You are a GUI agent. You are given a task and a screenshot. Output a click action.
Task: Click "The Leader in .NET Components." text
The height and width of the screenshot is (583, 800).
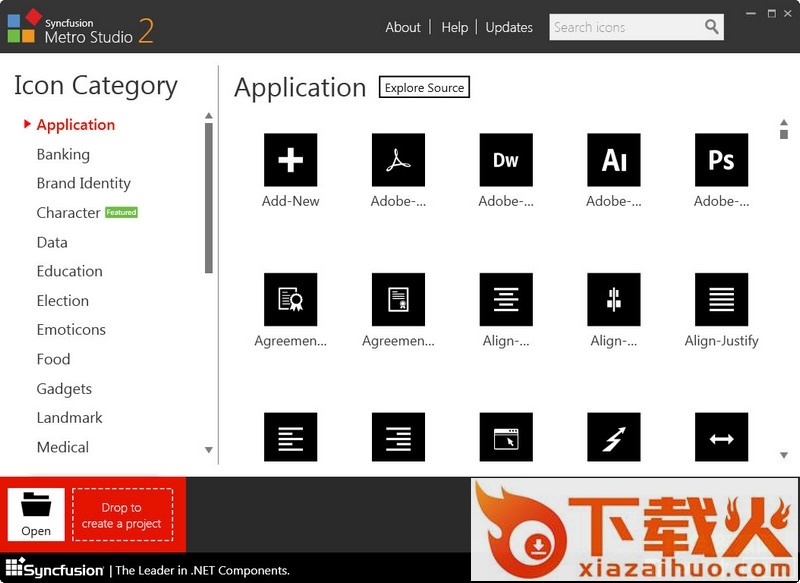coord(203,570)
